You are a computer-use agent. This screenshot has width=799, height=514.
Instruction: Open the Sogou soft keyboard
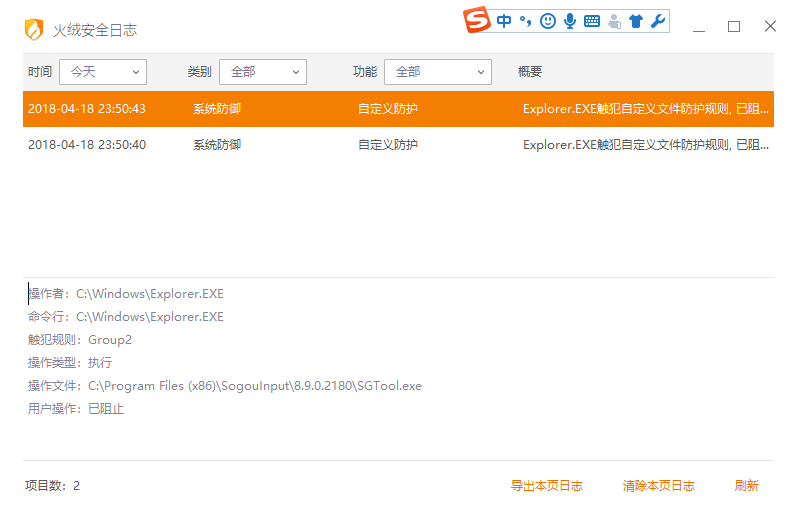592,21
